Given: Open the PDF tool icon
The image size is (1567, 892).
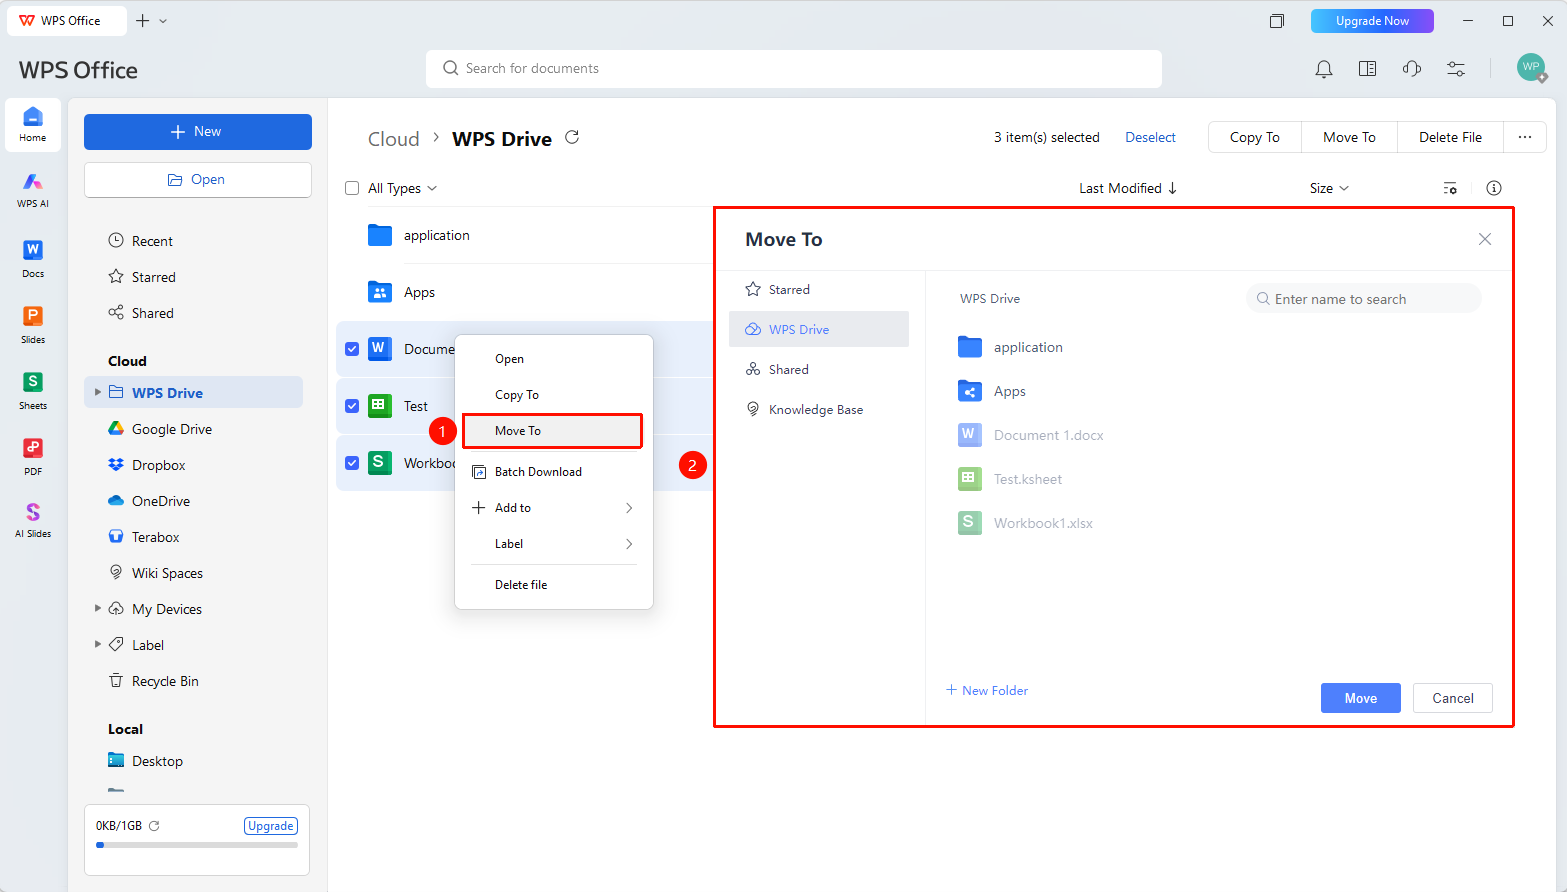Looking at the screenshot, I should 33,456.
